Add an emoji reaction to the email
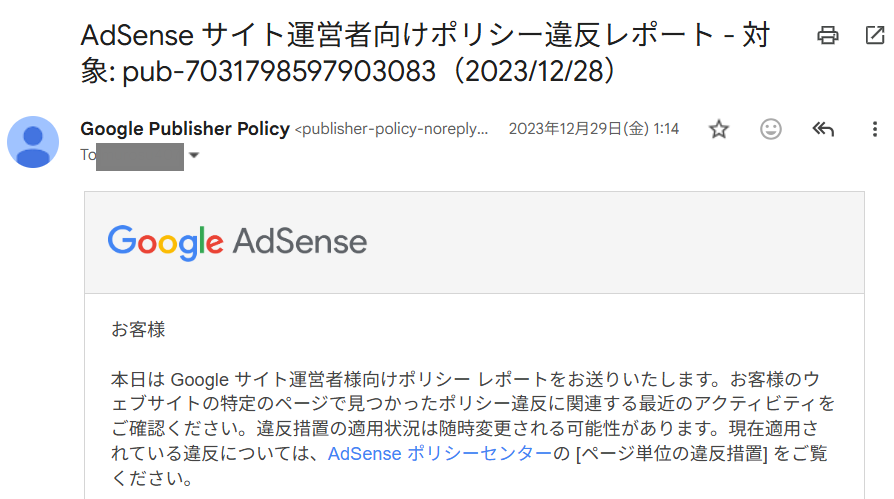The height and width of the screenshot is (499, 894). pos(771,129)
